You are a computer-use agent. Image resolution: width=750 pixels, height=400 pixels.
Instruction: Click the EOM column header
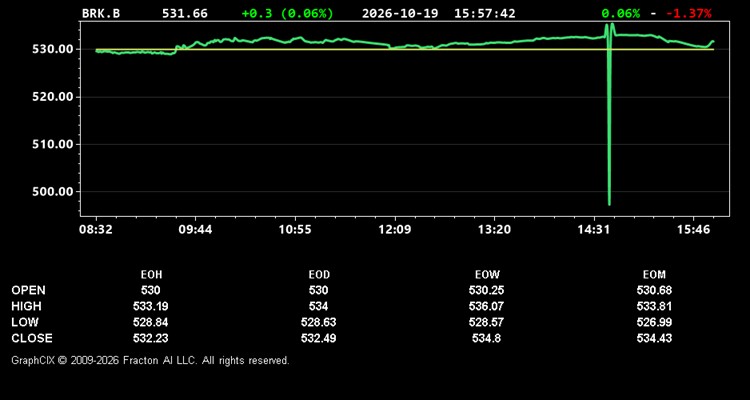(654, 275)
